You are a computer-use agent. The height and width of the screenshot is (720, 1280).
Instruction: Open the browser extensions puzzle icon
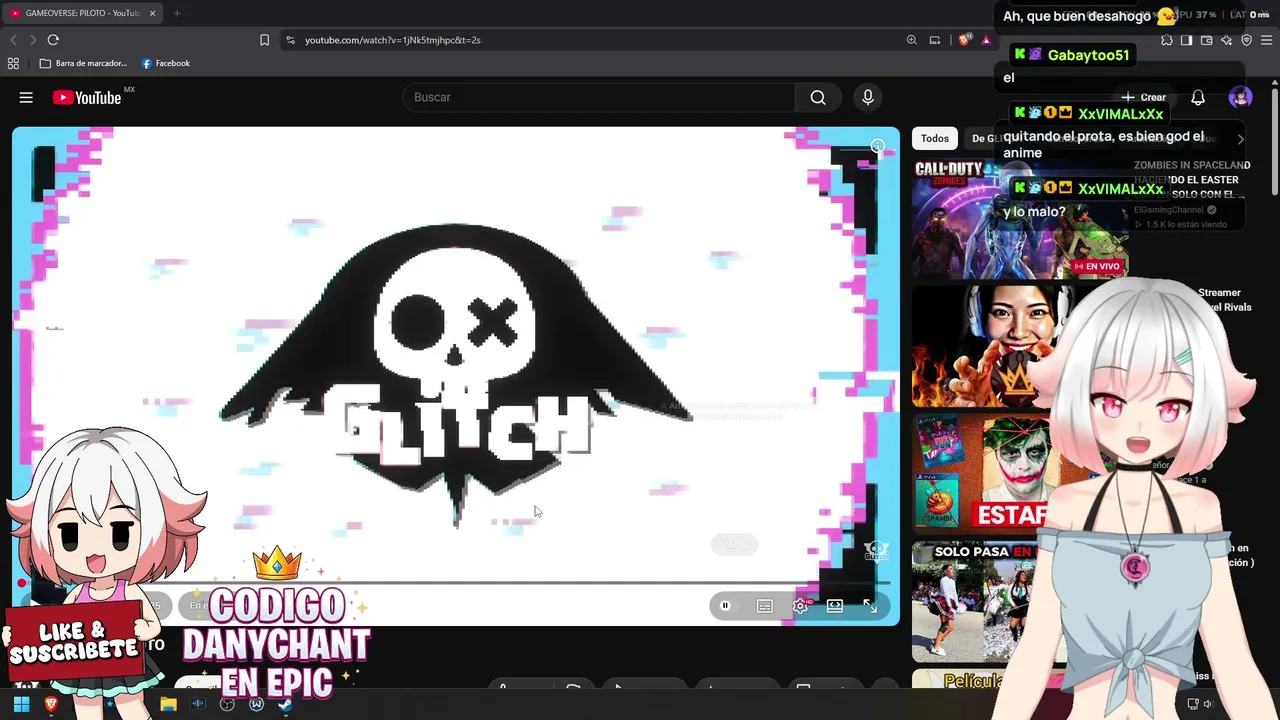[1167, 40]
